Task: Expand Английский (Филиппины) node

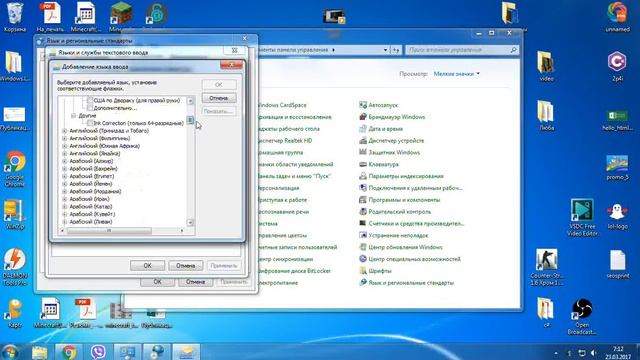Action: (x=64, y=138)
